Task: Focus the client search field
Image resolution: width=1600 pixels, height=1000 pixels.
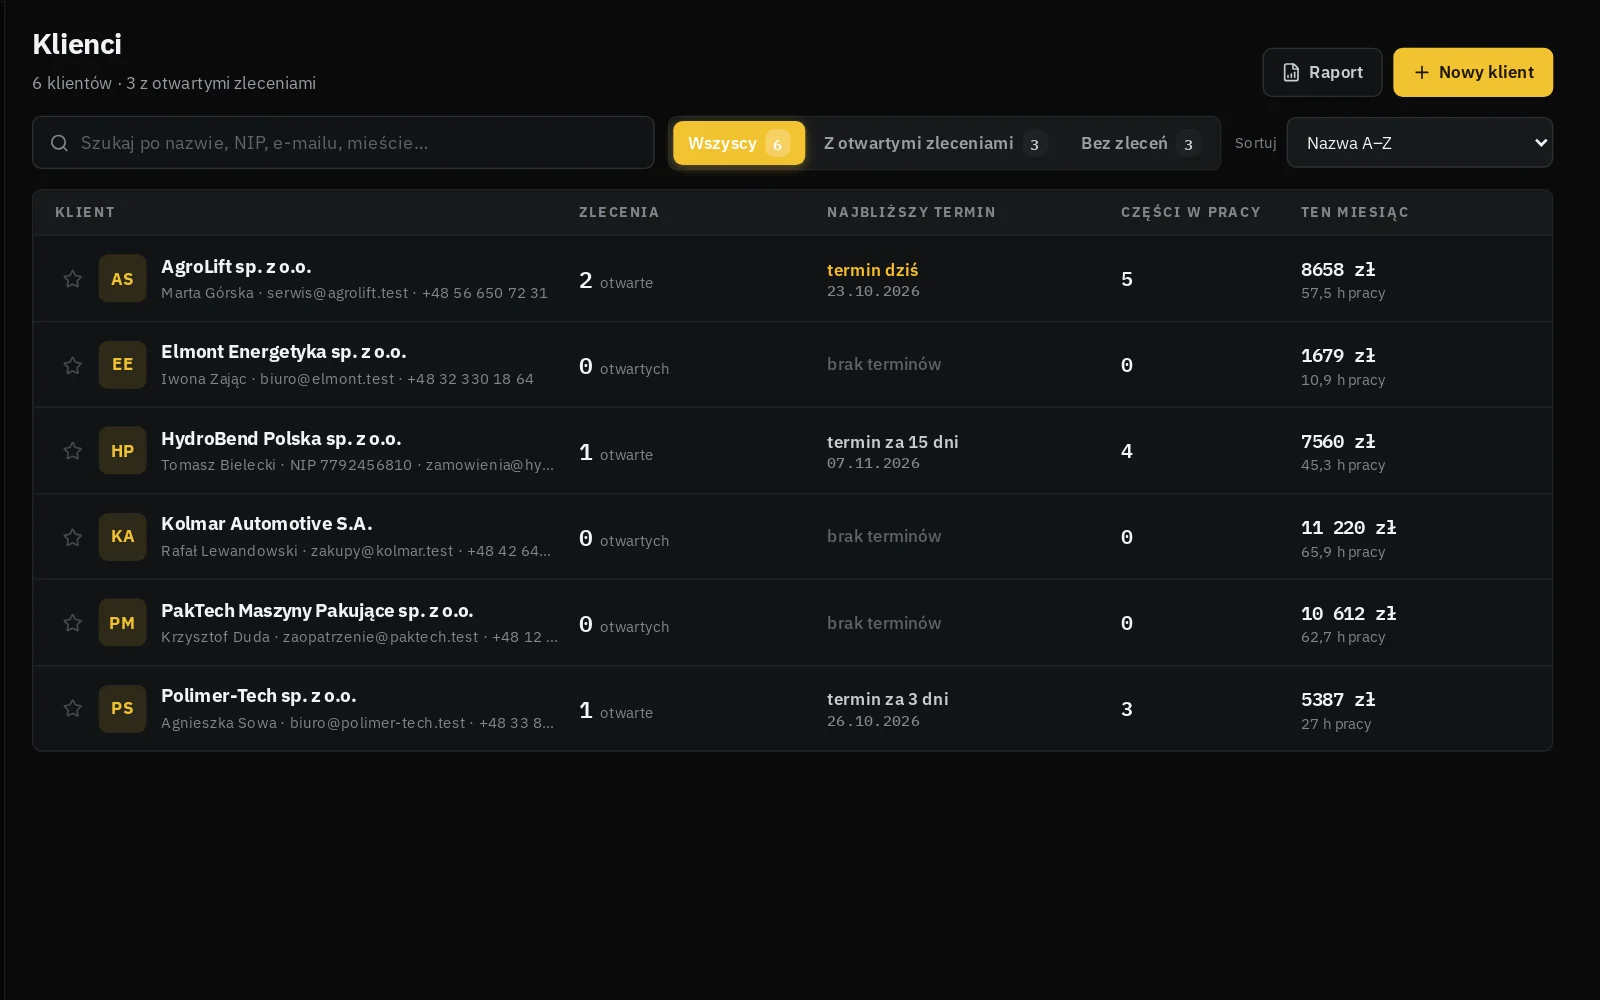Action: pyautogui.click(x=343, y=143)
